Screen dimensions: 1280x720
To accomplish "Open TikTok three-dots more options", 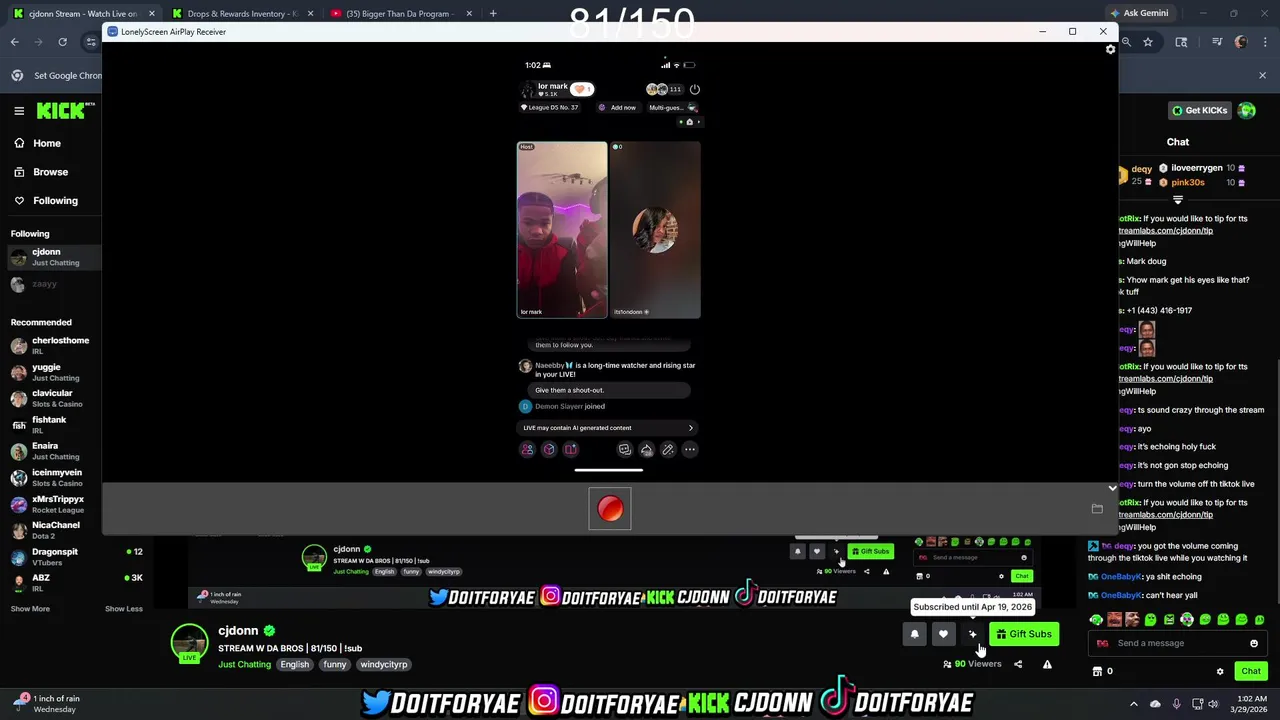I will pyautogui.click(x=689, y=450).
